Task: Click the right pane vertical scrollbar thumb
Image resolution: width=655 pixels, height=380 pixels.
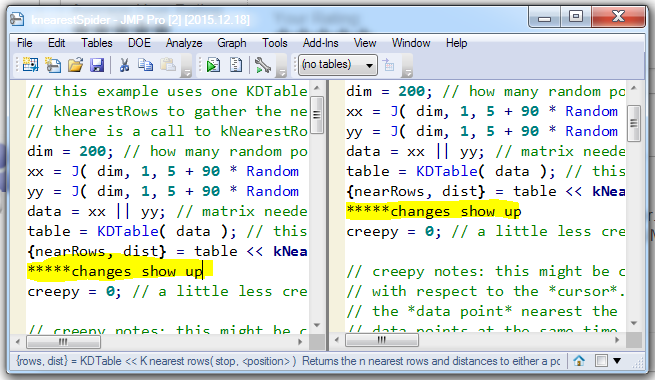Action: pyautogui.click(x=634, y=123)
